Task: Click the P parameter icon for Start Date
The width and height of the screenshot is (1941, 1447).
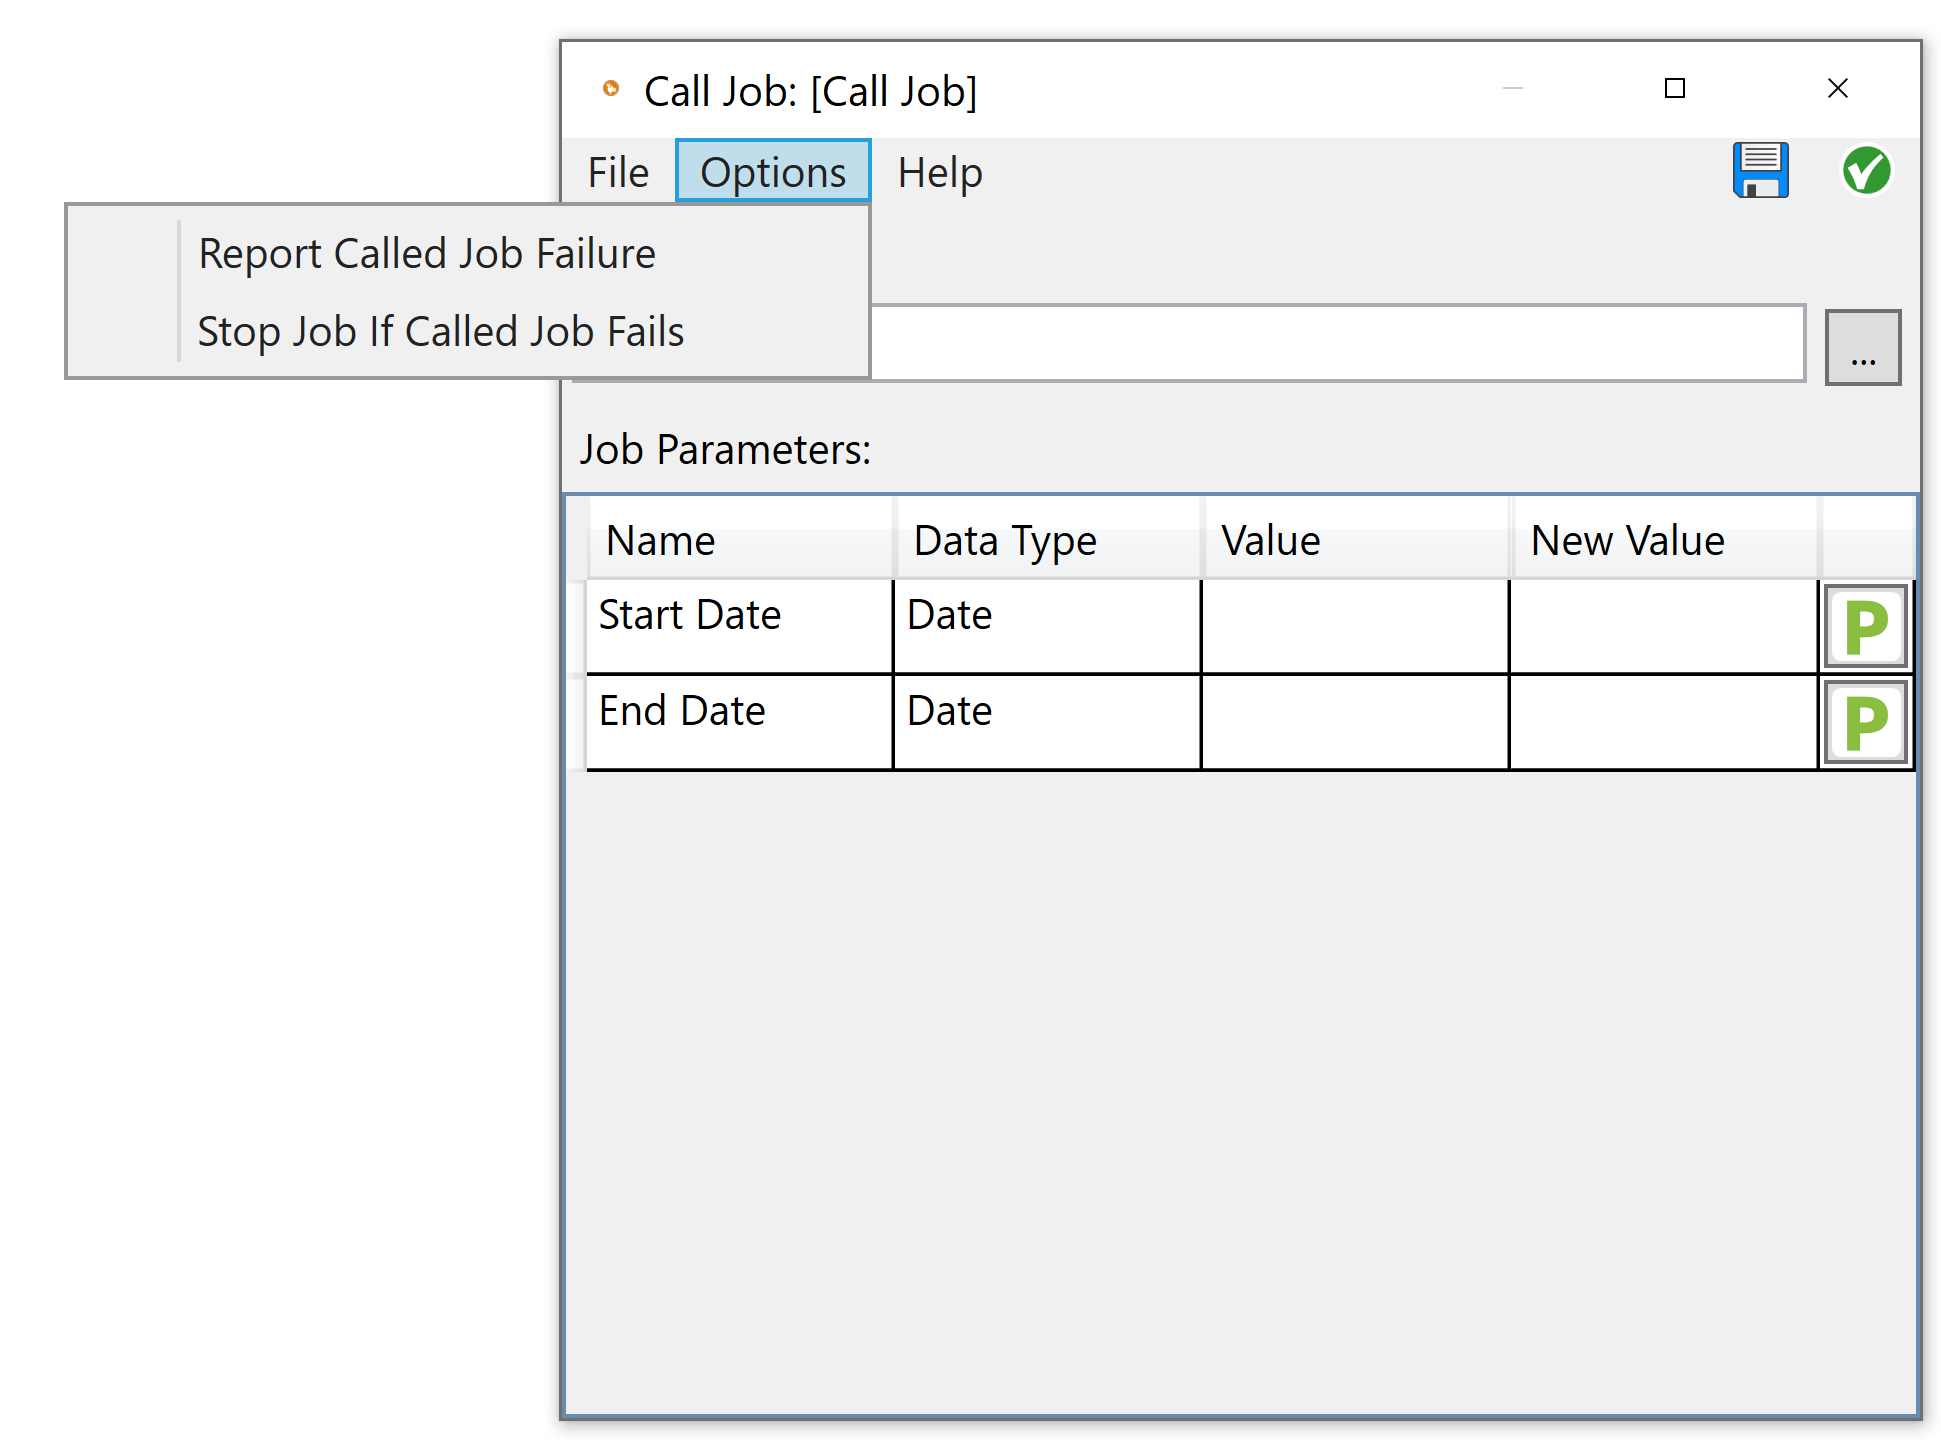Action: click(1864, 624)
